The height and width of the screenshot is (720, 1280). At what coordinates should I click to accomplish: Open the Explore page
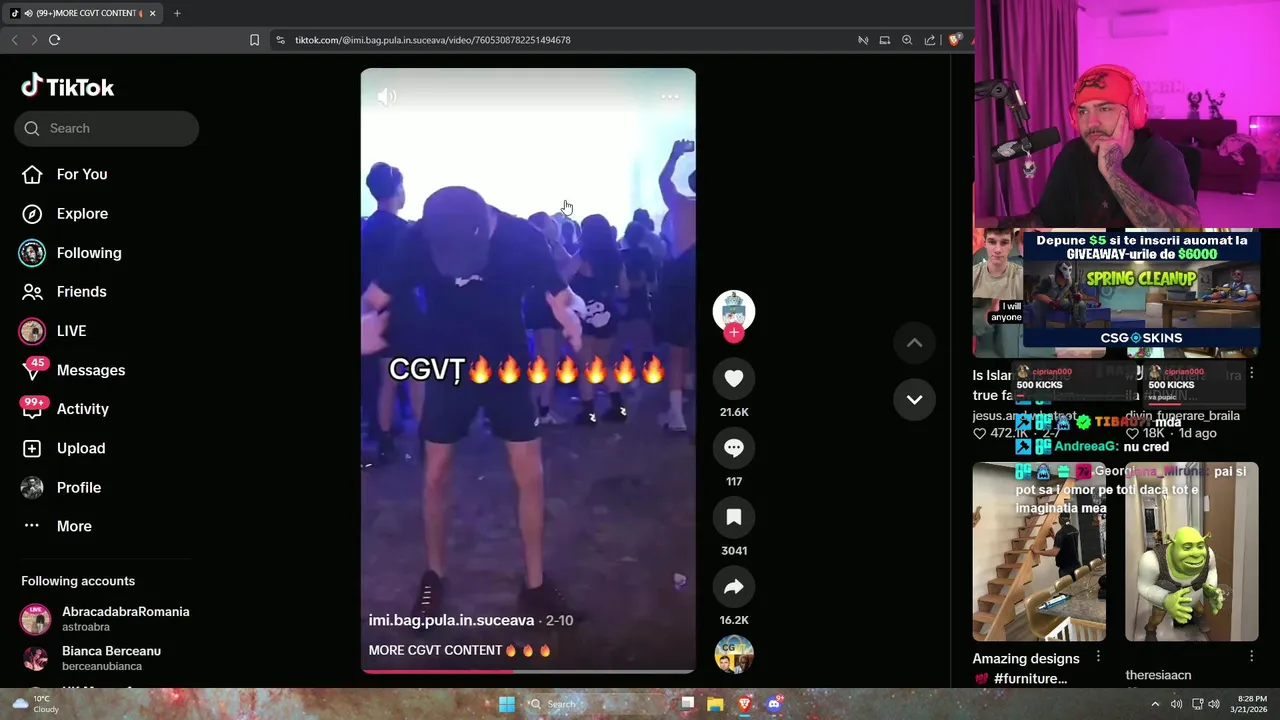pyautogui.click(x=64, y=213)
